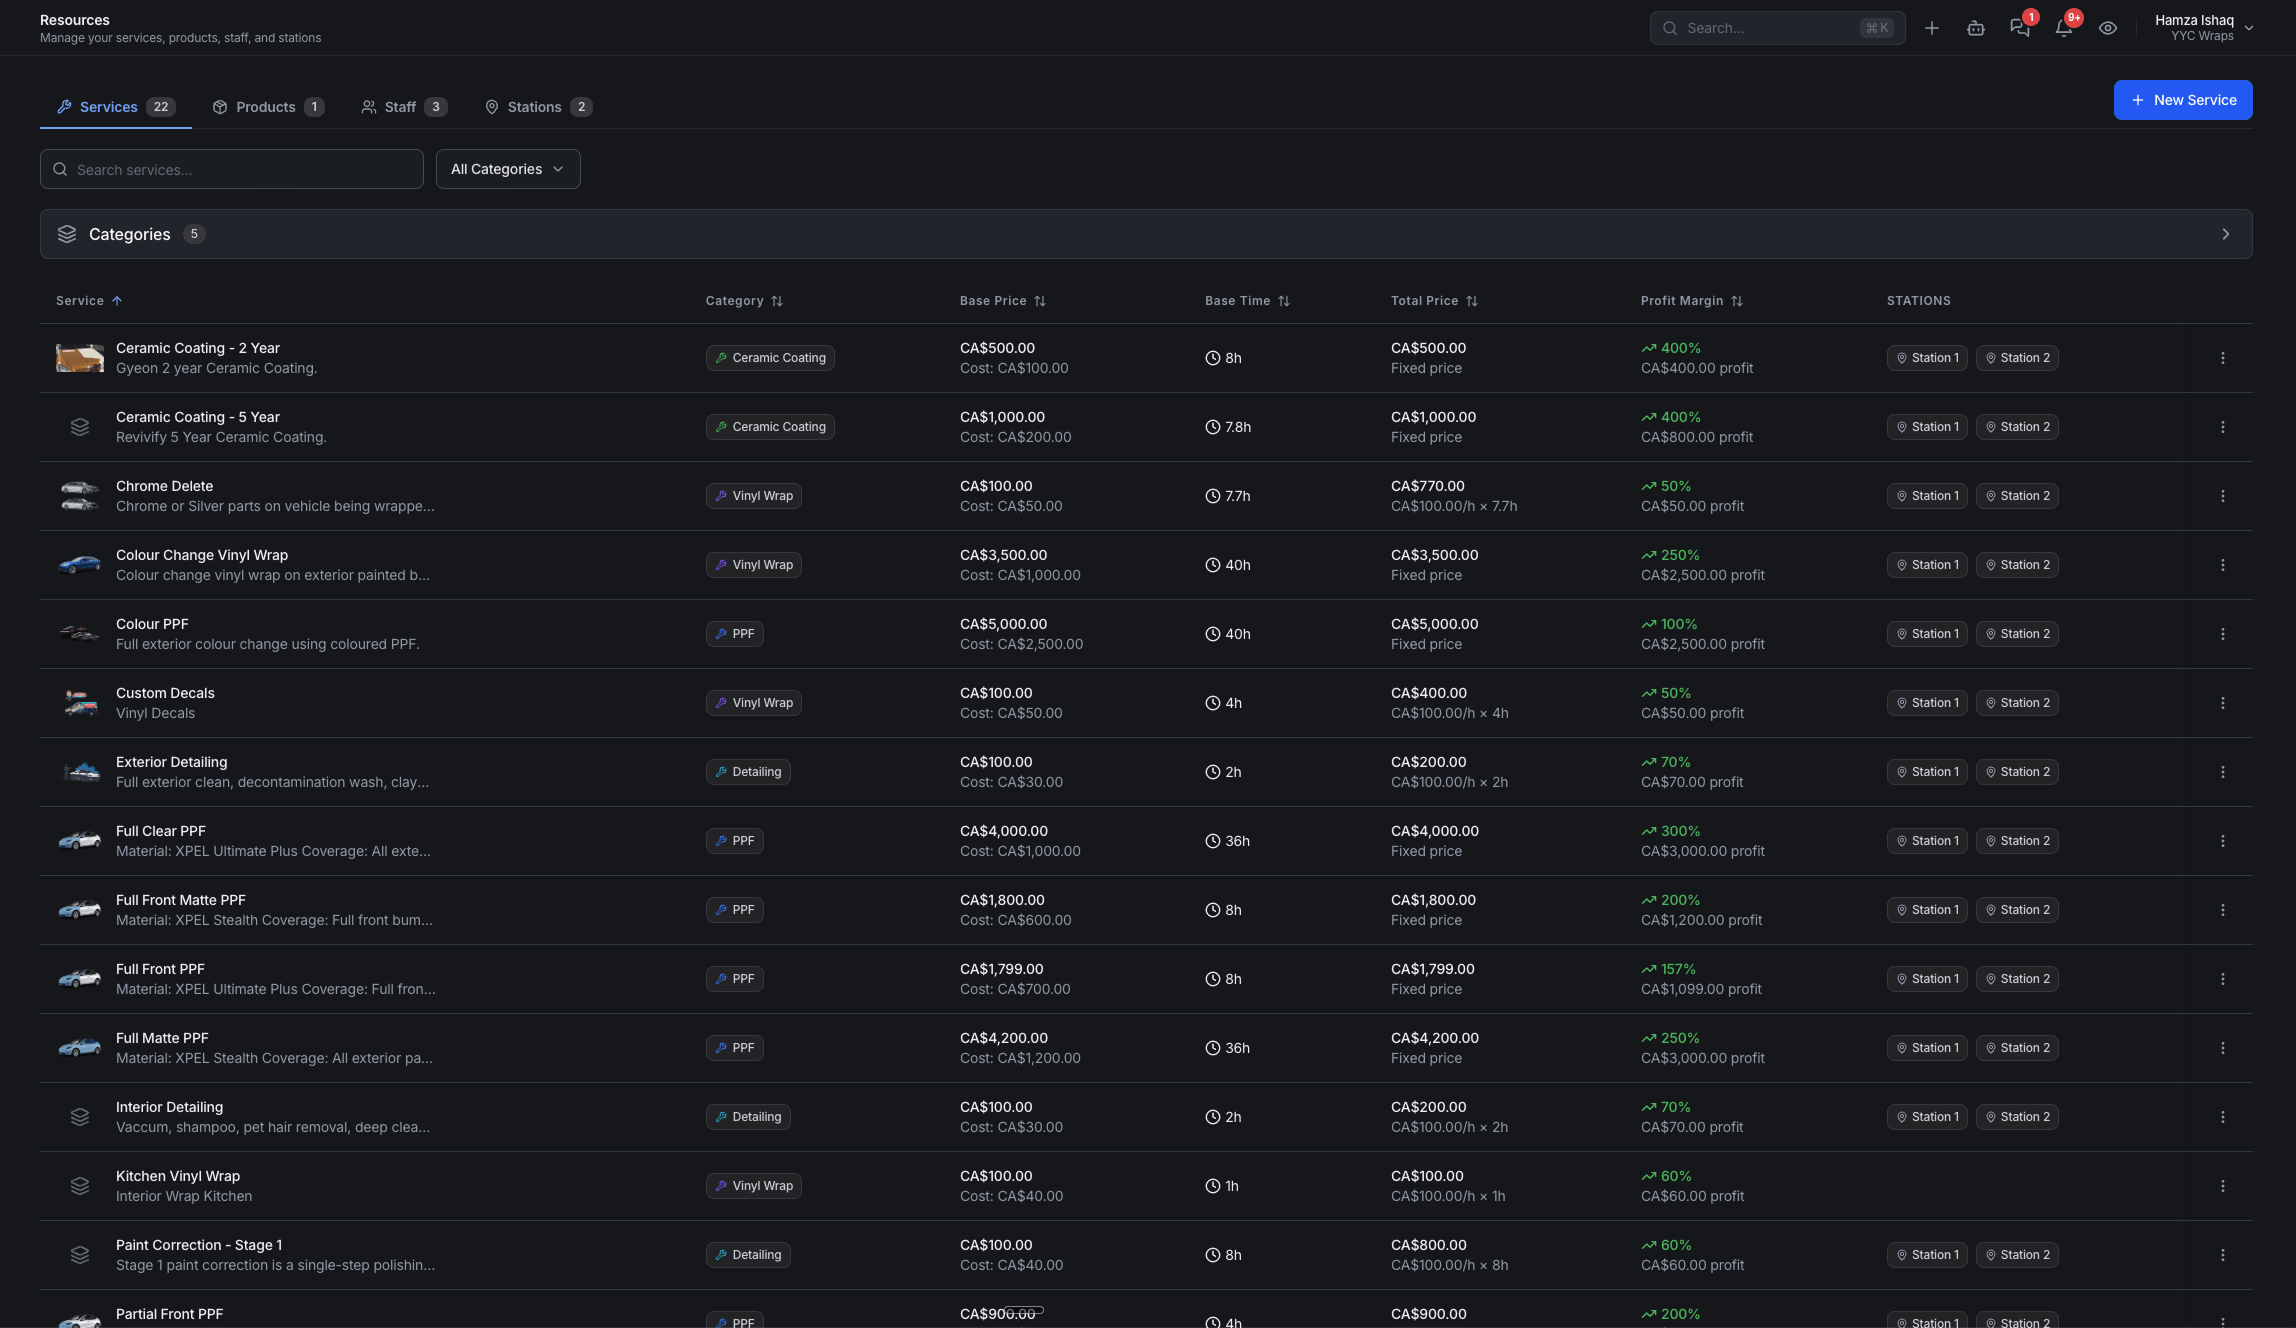2296x1328 pixels.
Task: Open row menu for Colour Change Vinyl Wrap
Action: (2223, 565)
